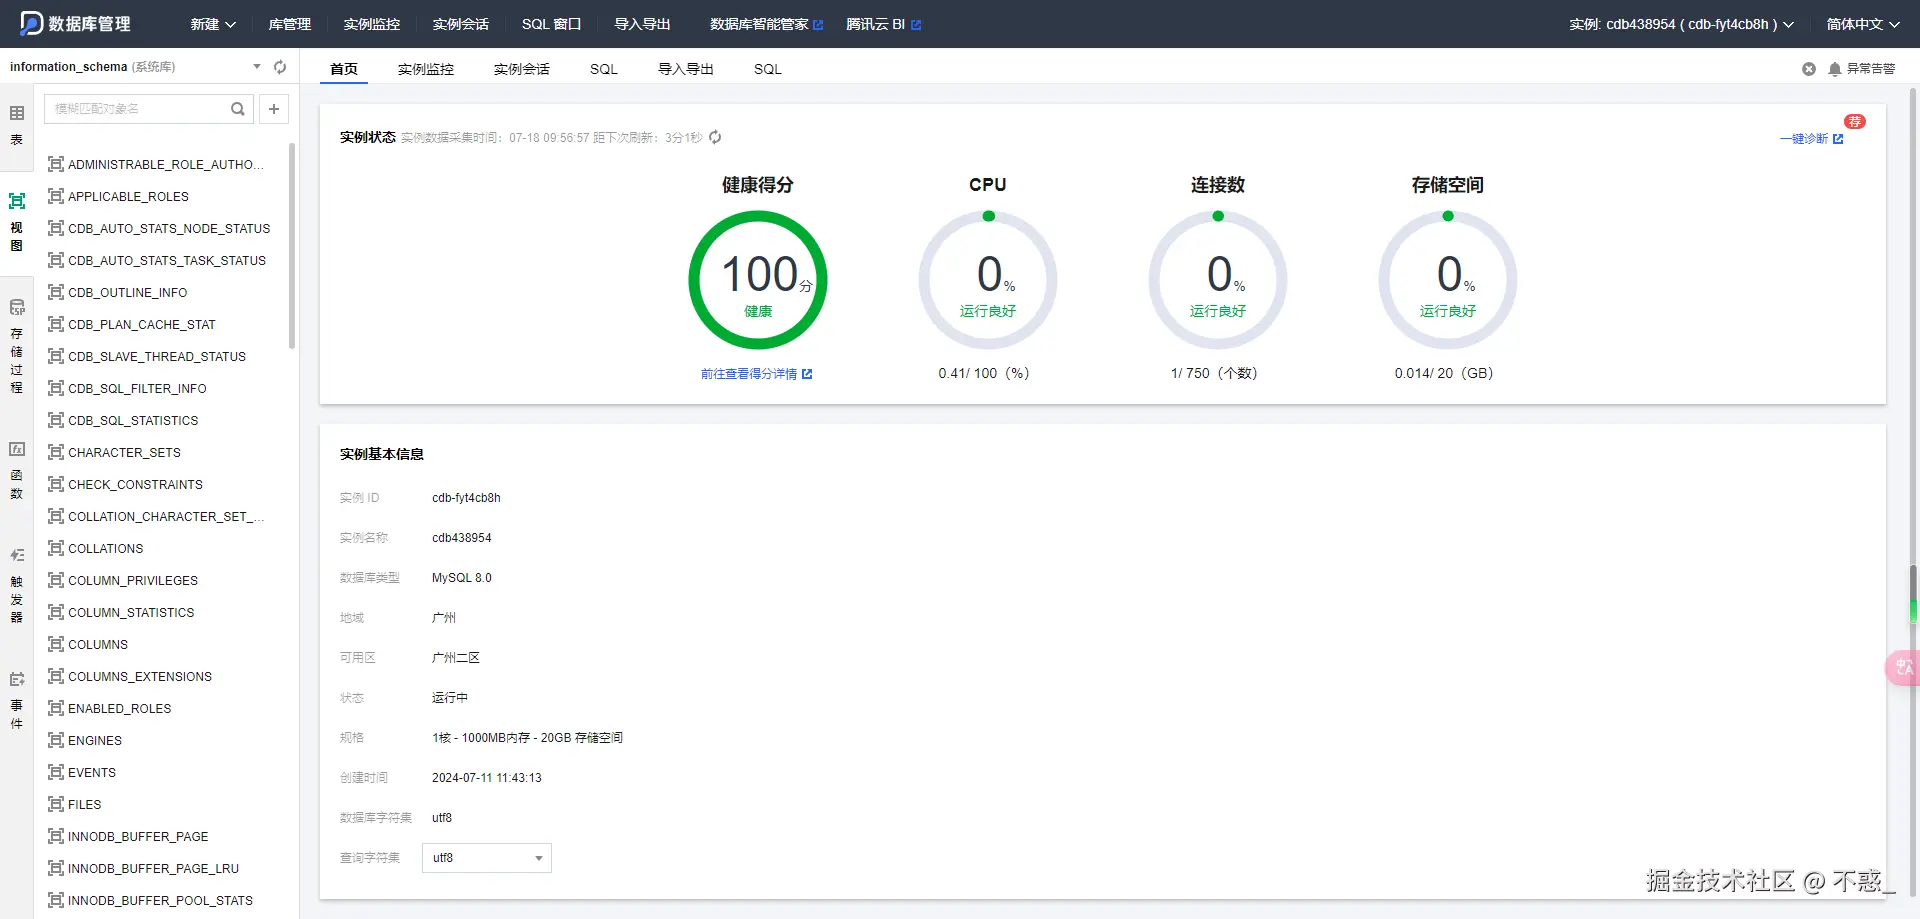Screen dimensions: 1920x919
Task: Click the view icon beside COLUMNS
Action: [x=56, y=644]
